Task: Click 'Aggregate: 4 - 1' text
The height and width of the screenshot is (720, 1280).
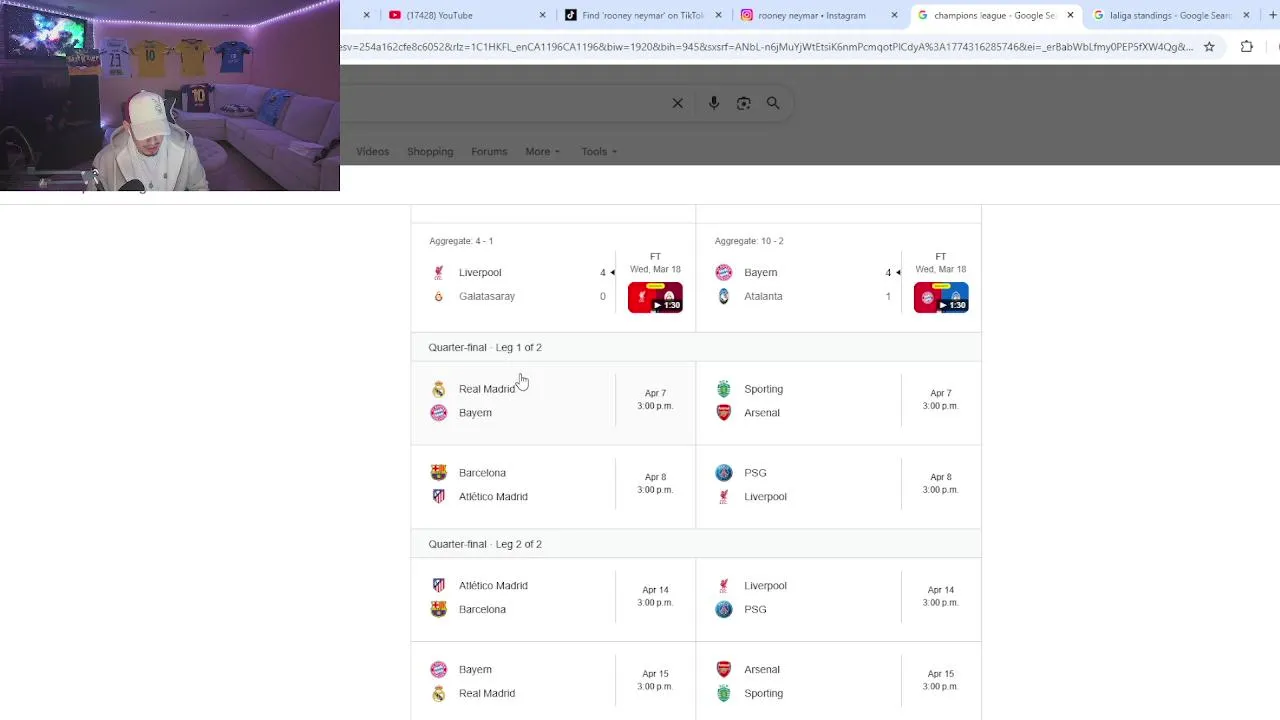Action: (461, 241)
